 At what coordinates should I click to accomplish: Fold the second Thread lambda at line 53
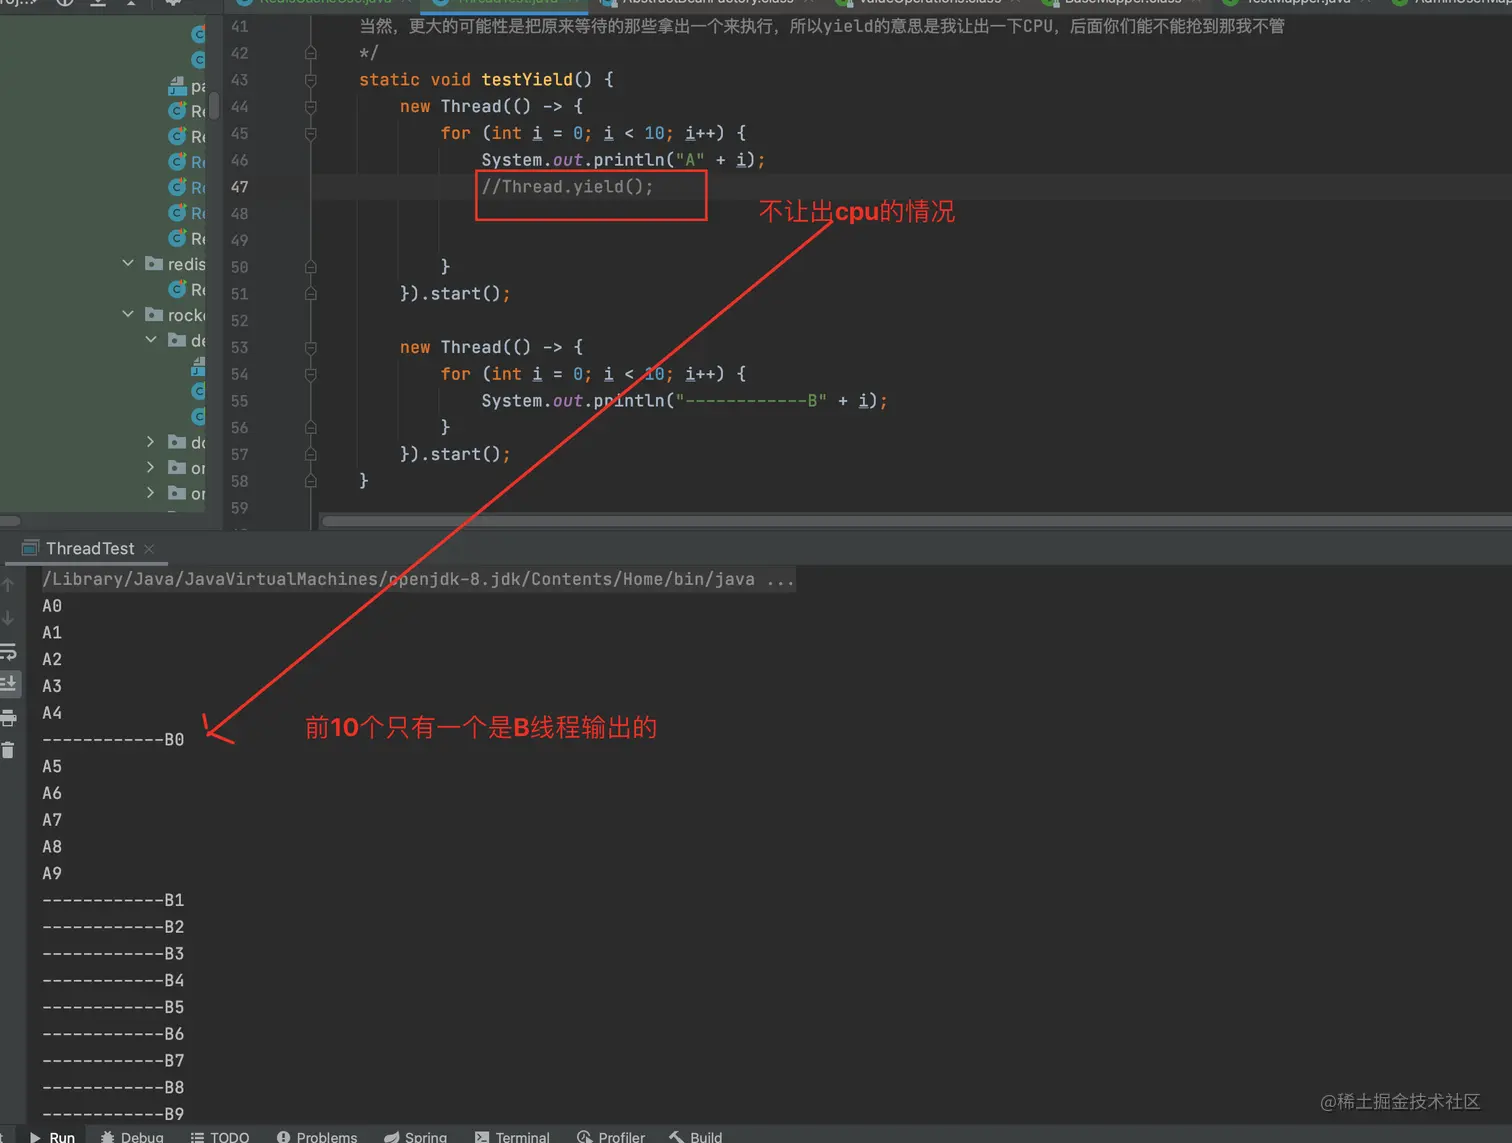click(311, 348)
